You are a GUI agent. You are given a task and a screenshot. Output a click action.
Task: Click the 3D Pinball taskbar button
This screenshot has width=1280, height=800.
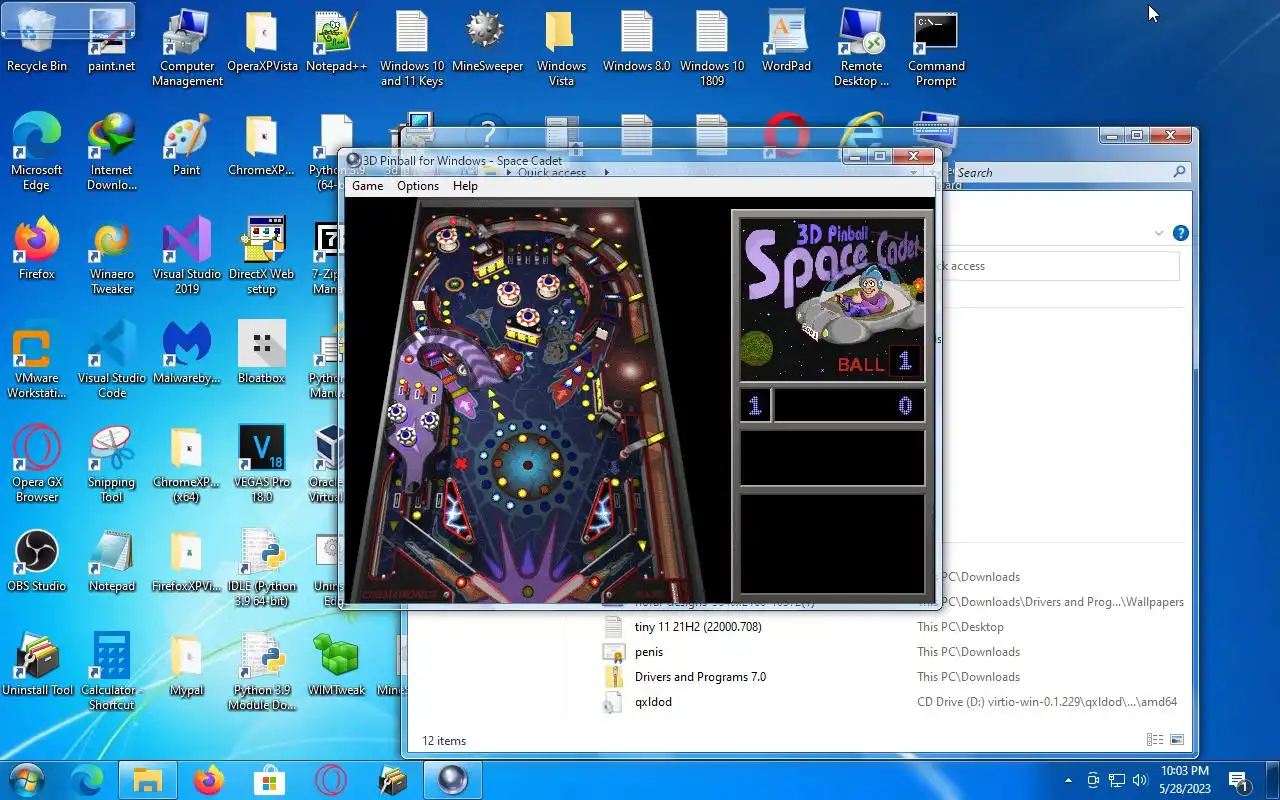click(452, 780)
